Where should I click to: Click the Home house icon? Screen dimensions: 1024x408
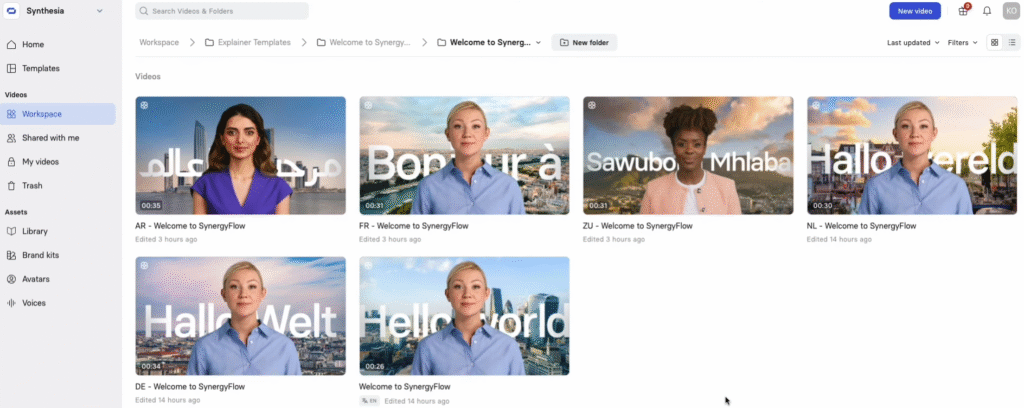coord(11,44)
